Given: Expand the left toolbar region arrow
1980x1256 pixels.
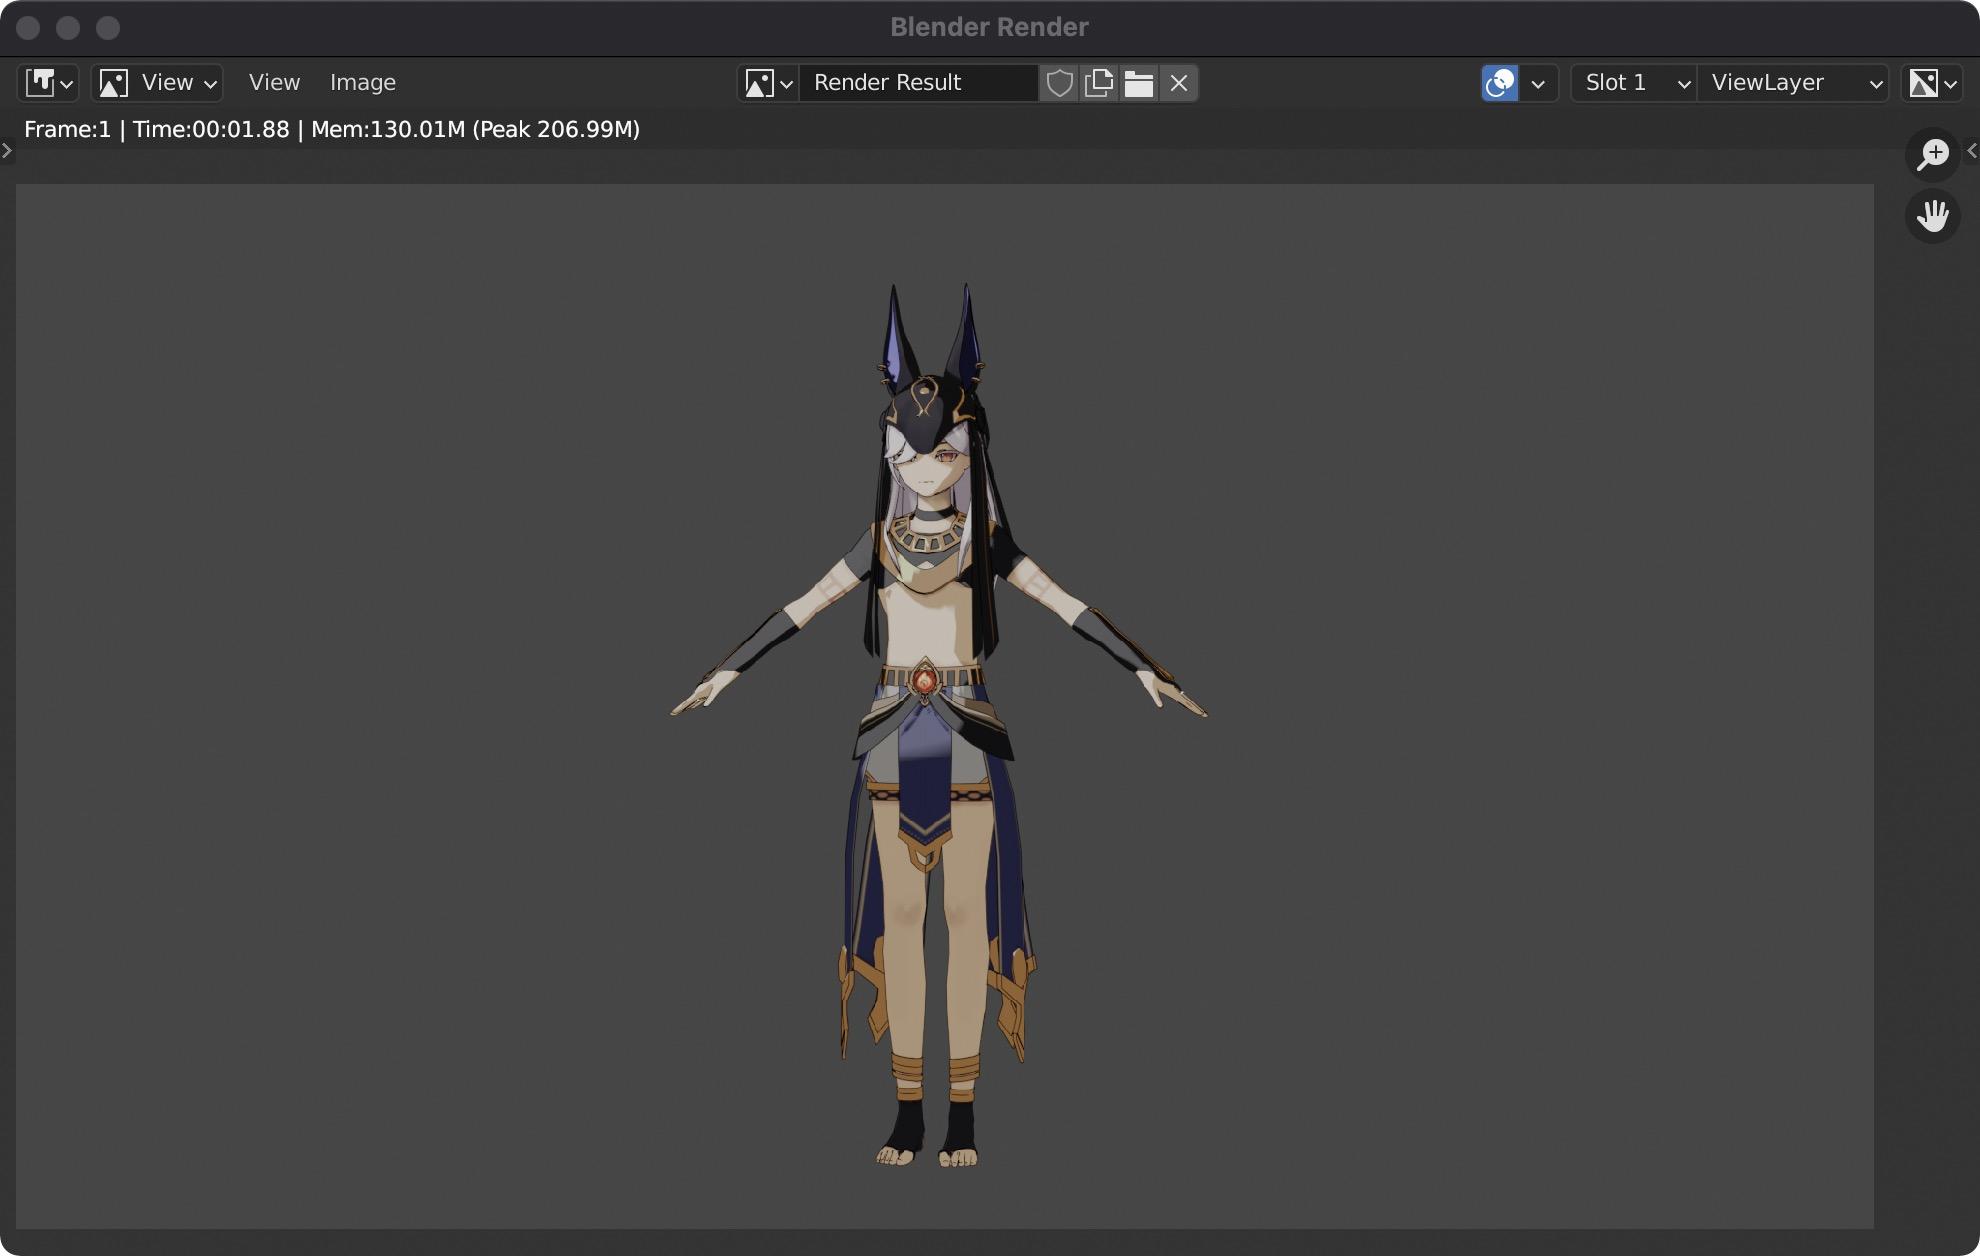Looking at the screenshot, I should tap(7, 151).
